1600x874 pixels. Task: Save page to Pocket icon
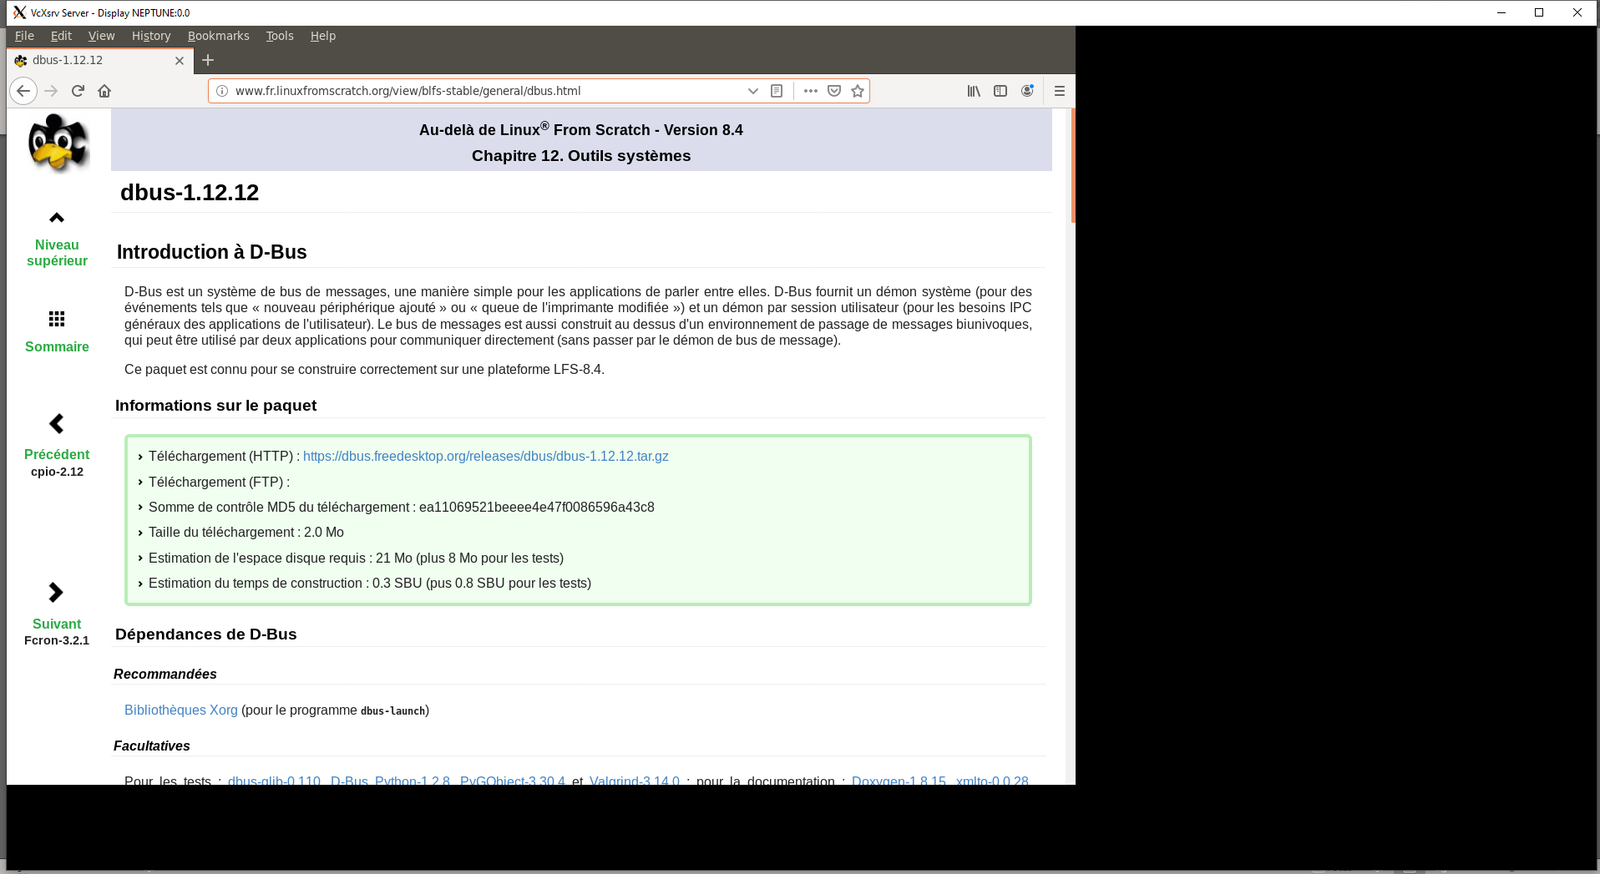[x=834, y=91]
